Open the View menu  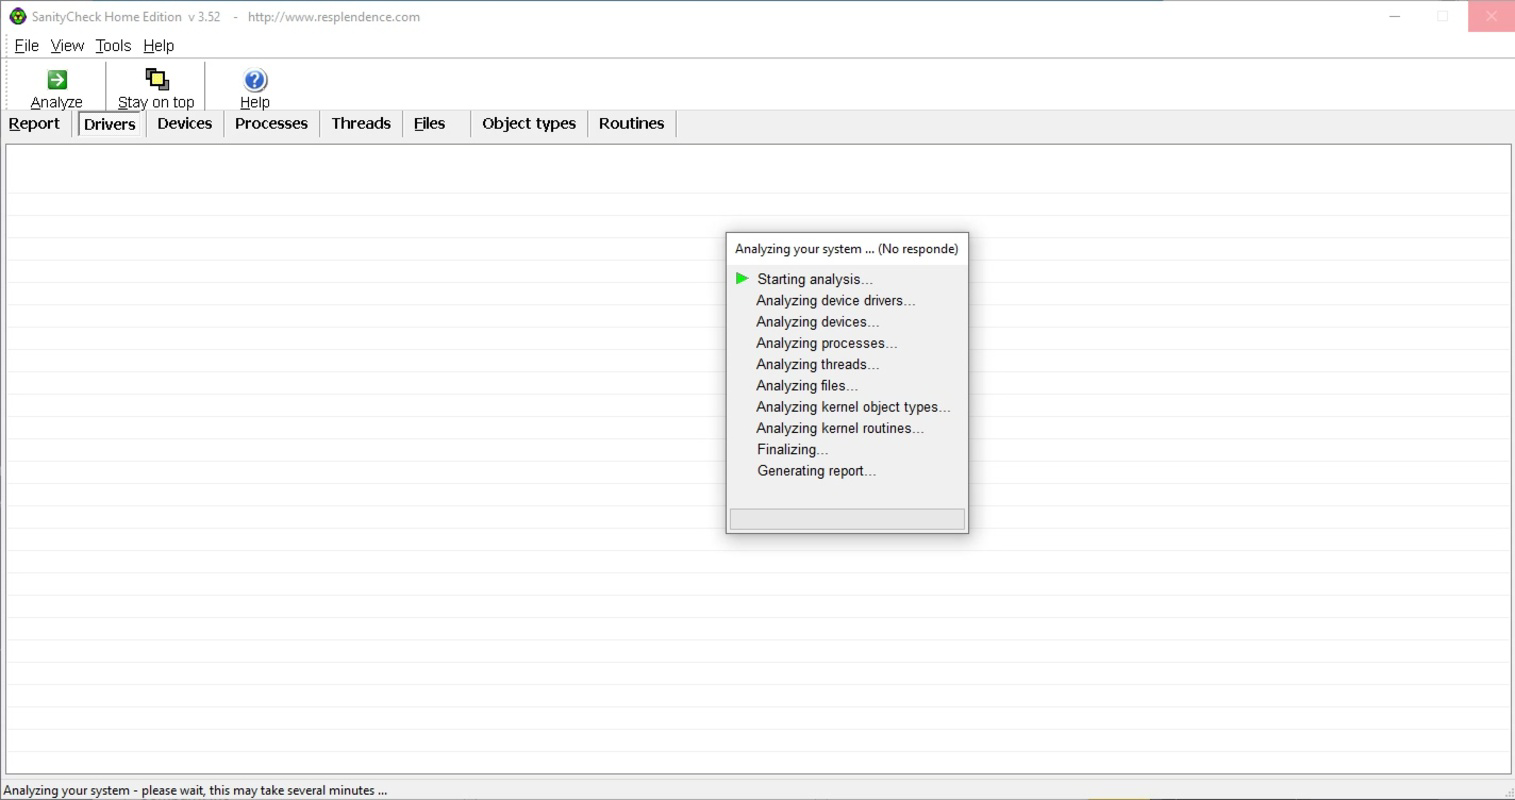point(67,46)
